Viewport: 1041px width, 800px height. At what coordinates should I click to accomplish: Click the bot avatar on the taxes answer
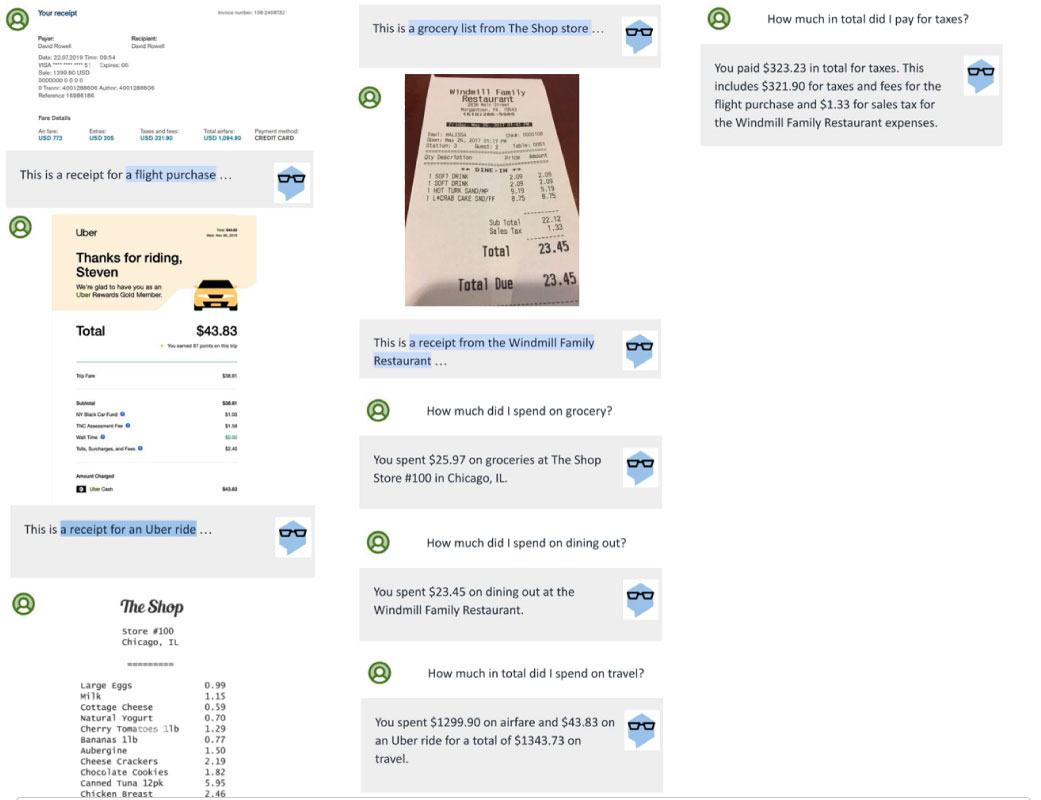click(x=981, y=75)
